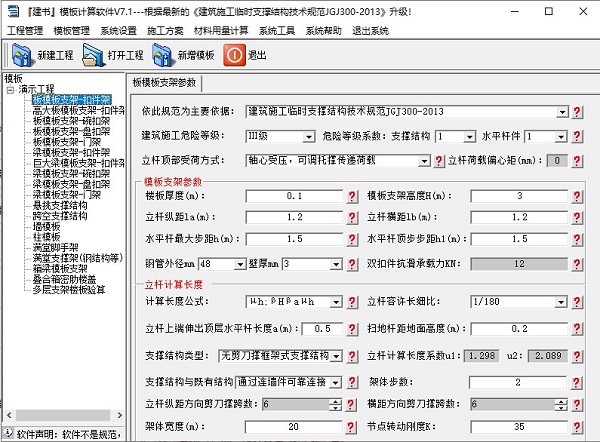Open the 立杆顶部受荷方式 dropdown
Viewport: 600px width, 442px height.
(x=424, y=161)
